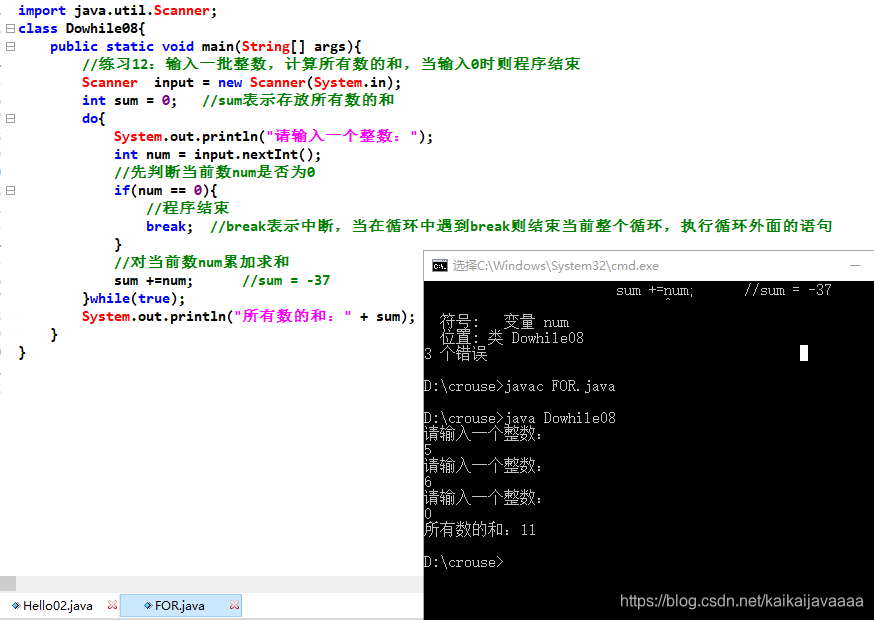This screenshot has height=620, width=874.
Task: Click the '符号: 变量 num' line in cmd
Action: 504,322
